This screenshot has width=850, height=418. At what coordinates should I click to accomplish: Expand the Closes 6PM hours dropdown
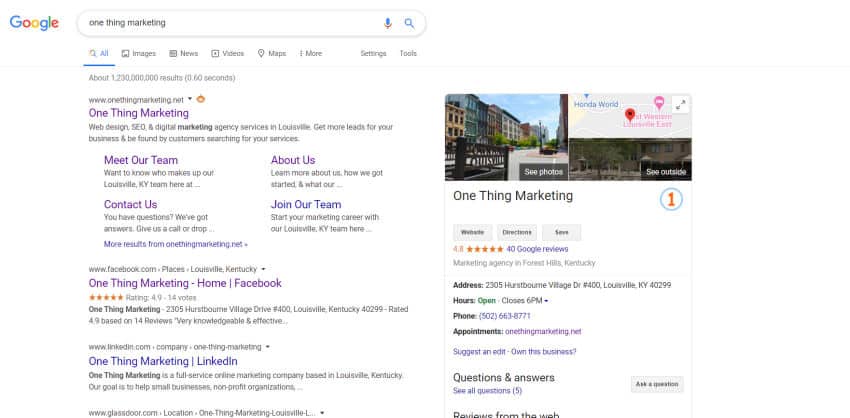point(546,301)
